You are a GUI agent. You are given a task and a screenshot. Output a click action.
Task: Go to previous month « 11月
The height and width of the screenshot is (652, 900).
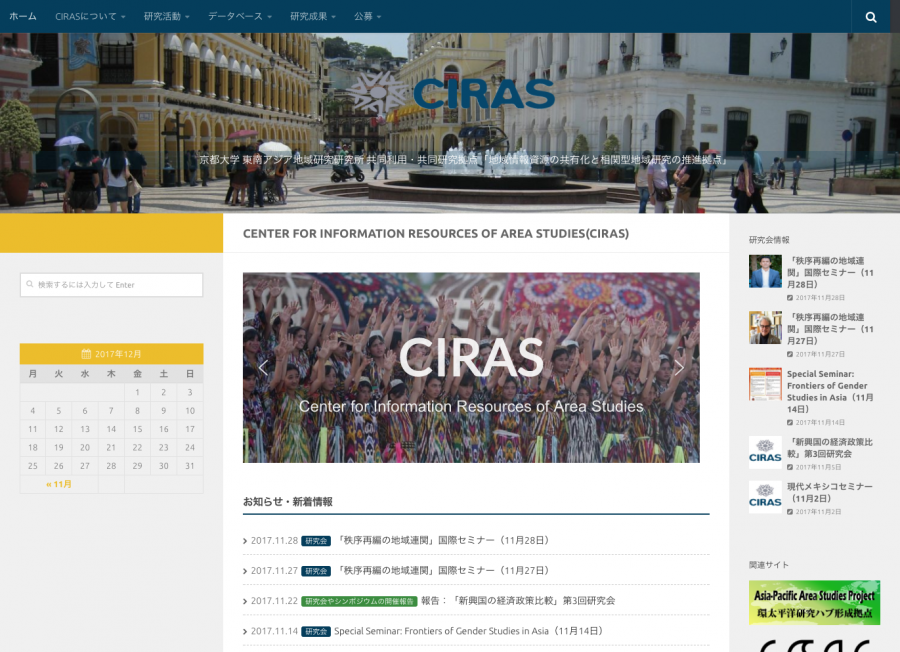[59, 484]
